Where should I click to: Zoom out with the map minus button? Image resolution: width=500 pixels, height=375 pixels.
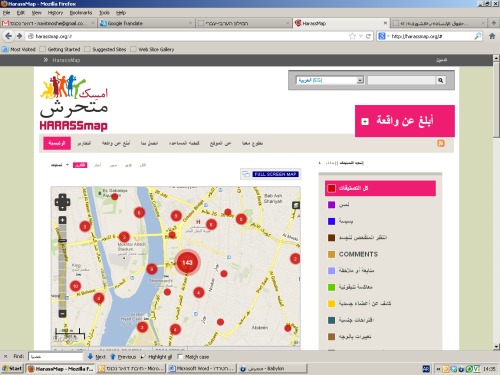62,313
